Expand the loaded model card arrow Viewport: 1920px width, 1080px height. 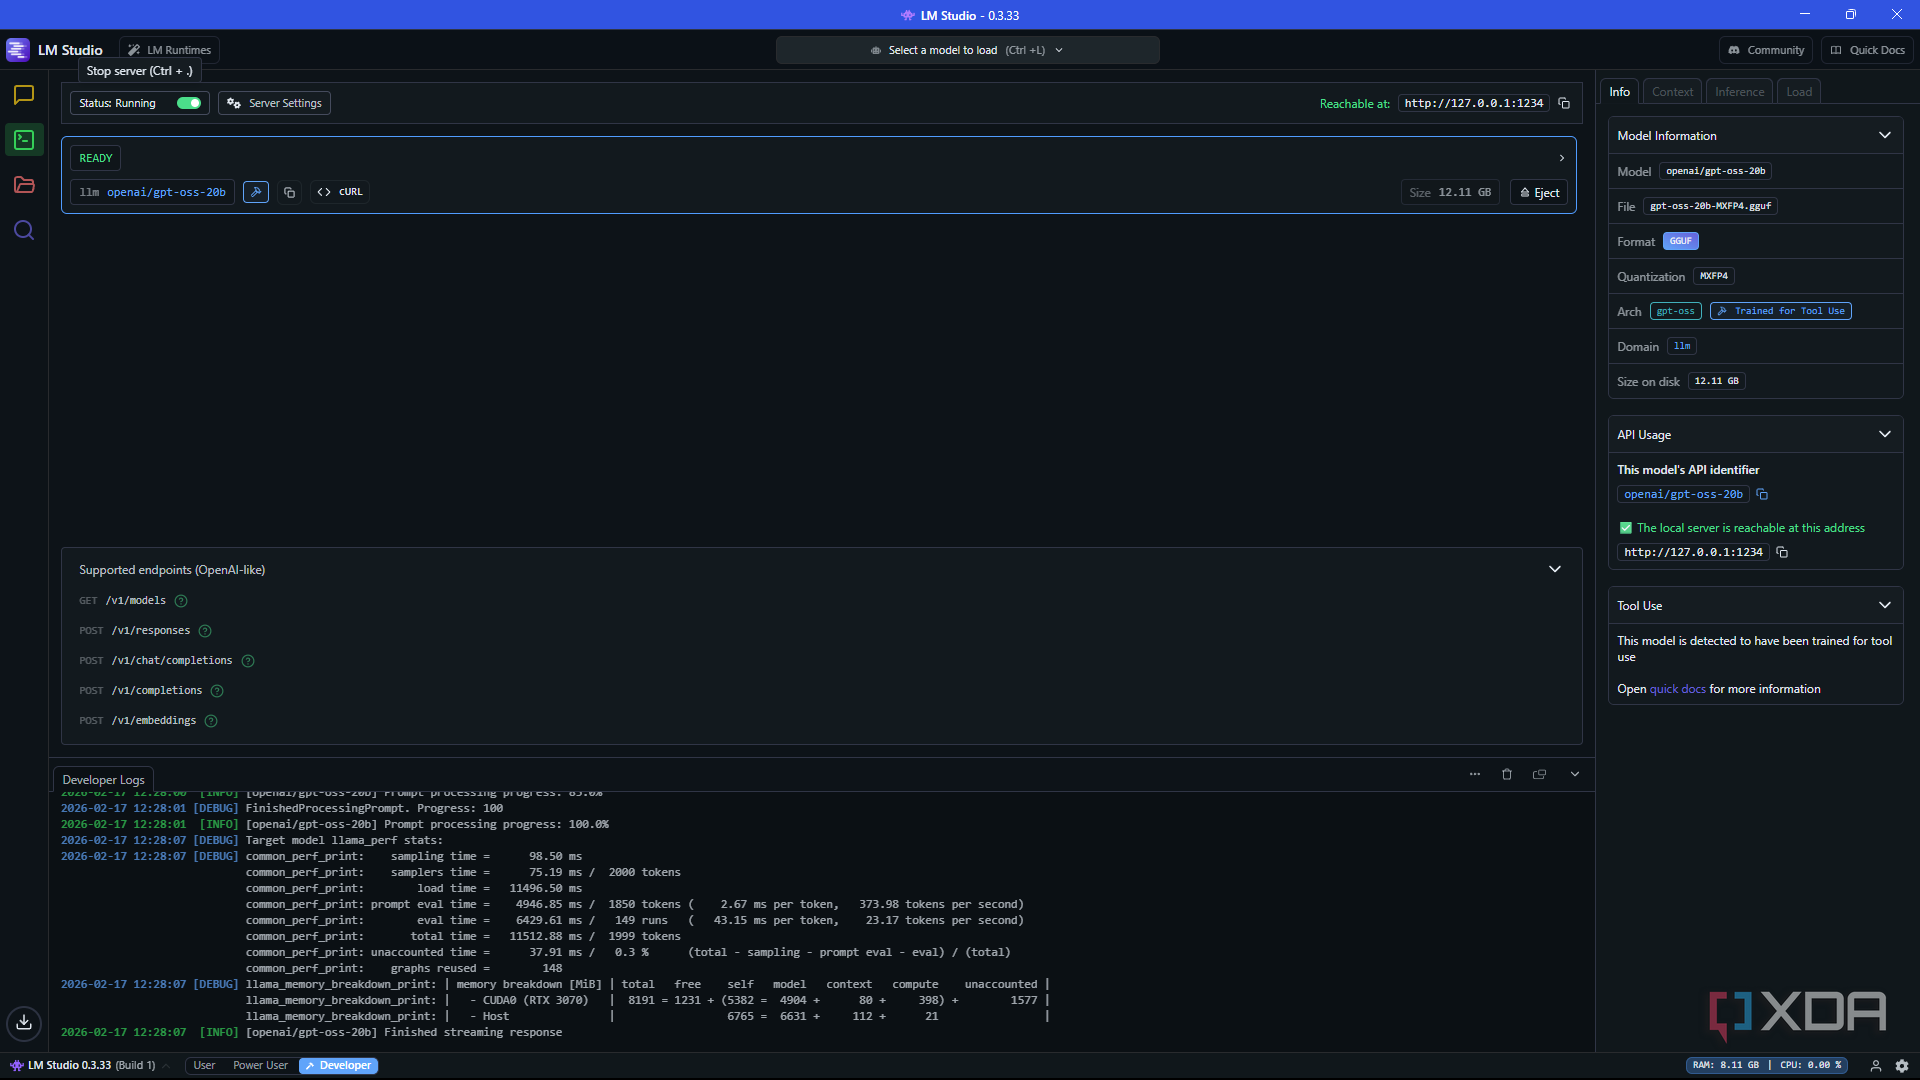tap(1562, 158)
